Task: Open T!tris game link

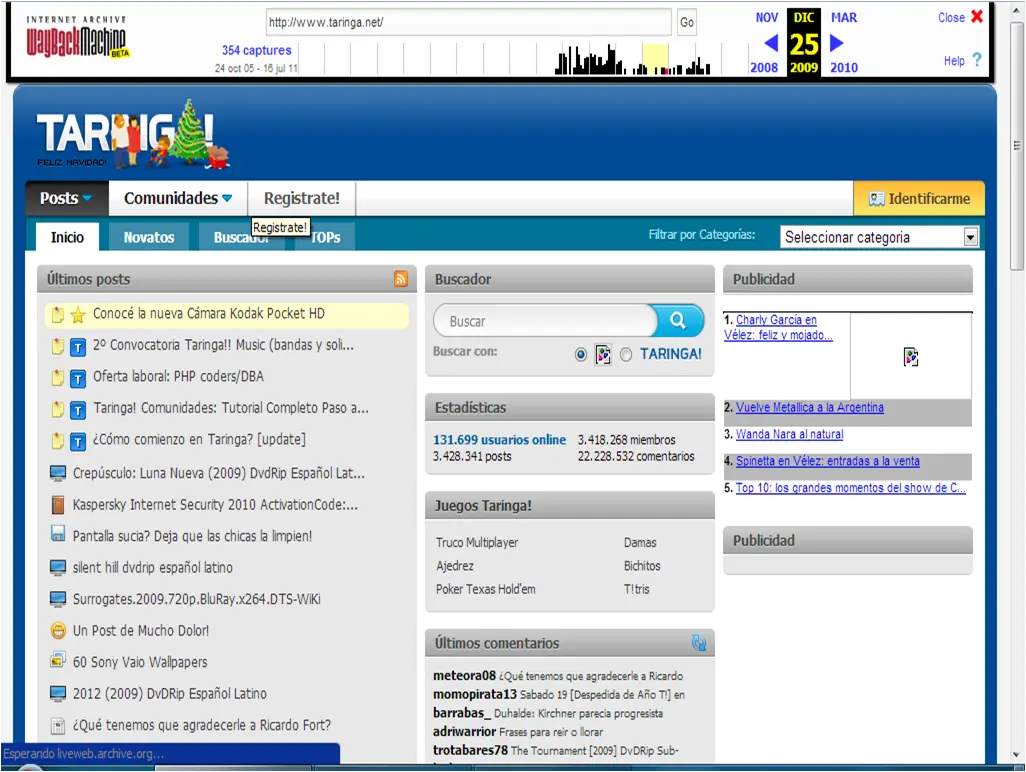Action: tap(637, 589)
